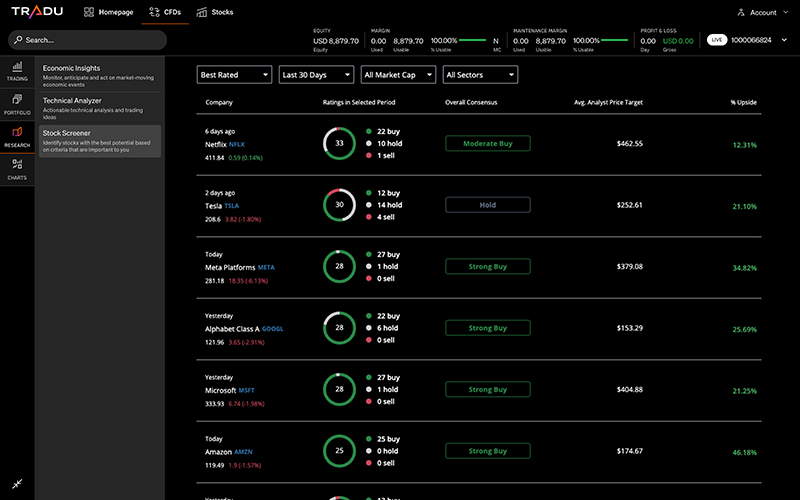
Task: Click Tesla ratings ring showing 30
Action: point(339,205)
